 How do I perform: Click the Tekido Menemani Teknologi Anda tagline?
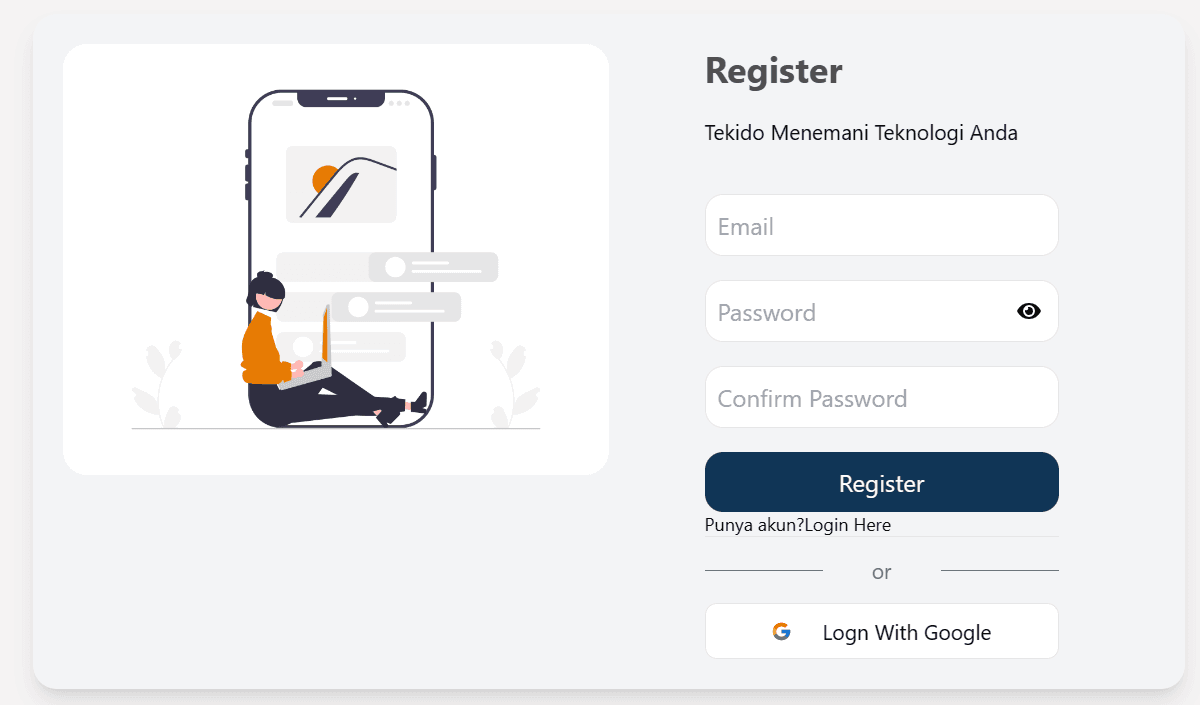[x=860, y=133]
